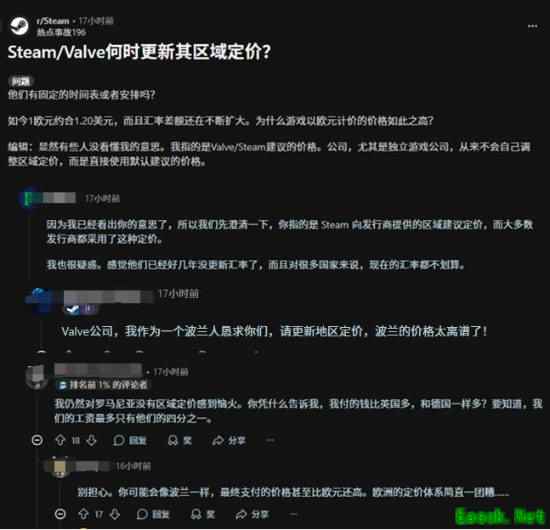Open the top 1% commenter's avatar
The width and height of the screenshot is (550, 530).
point(36,376)
